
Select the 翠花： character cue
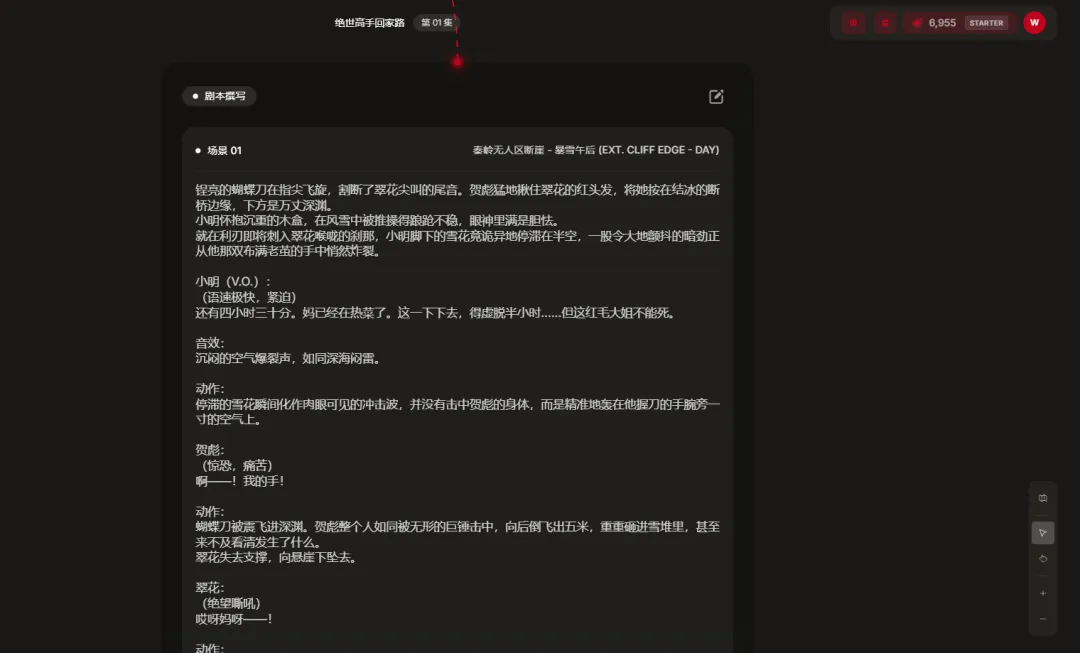tap(209, 588)
